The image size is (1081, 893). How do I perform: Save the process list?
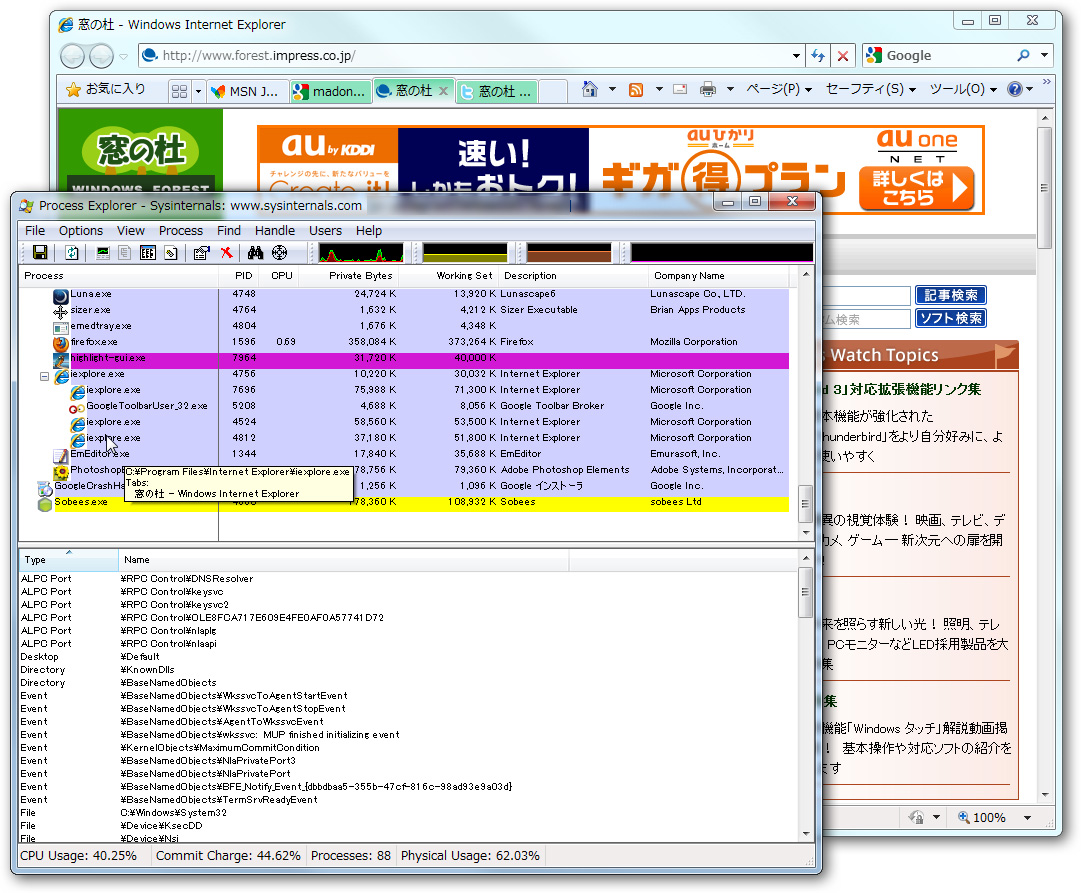tap(41, 252)
